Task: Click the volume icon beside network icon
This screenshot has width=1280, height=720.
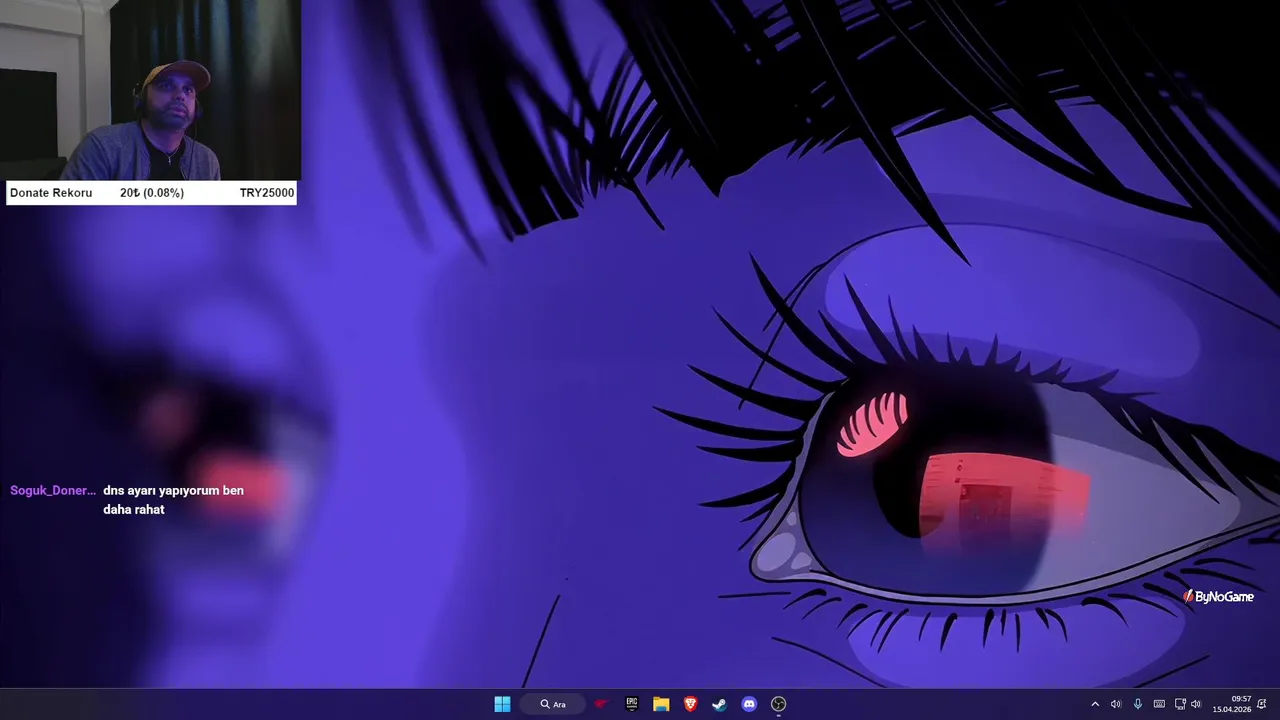Action: click(1196, 704)
